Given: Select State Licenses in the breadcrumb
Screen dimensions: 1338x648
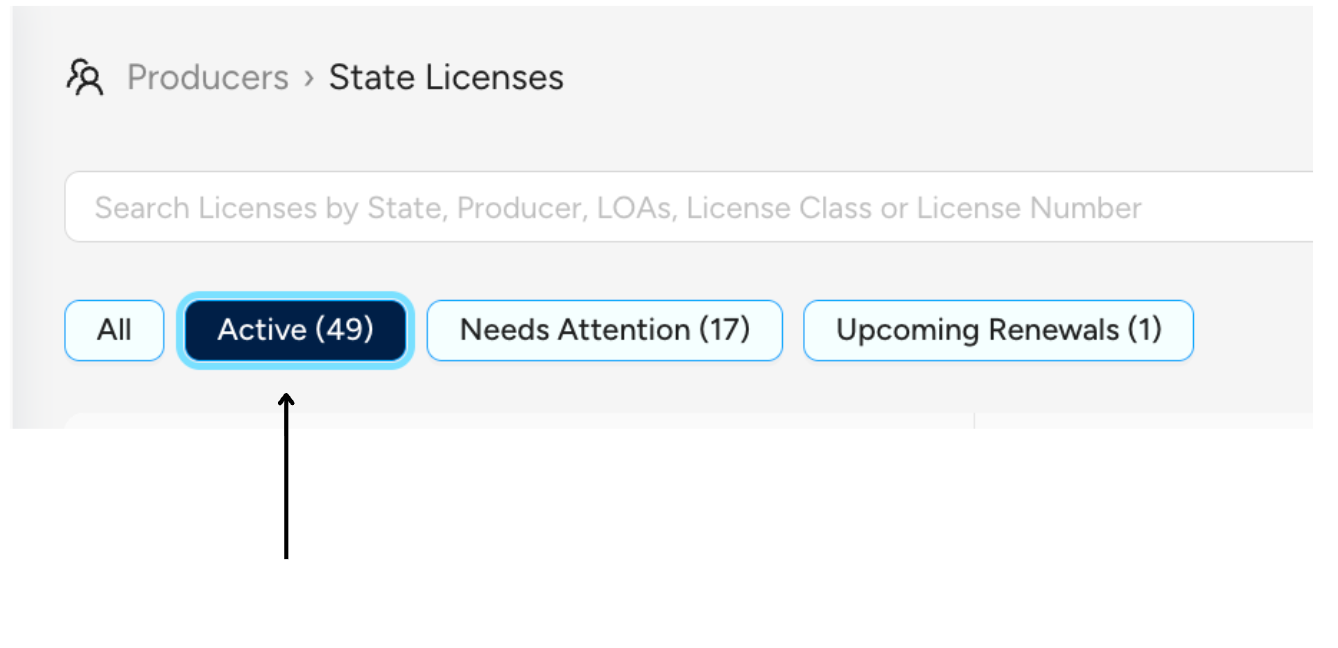Looking at the screenshot, I should [x=446, y=77].
